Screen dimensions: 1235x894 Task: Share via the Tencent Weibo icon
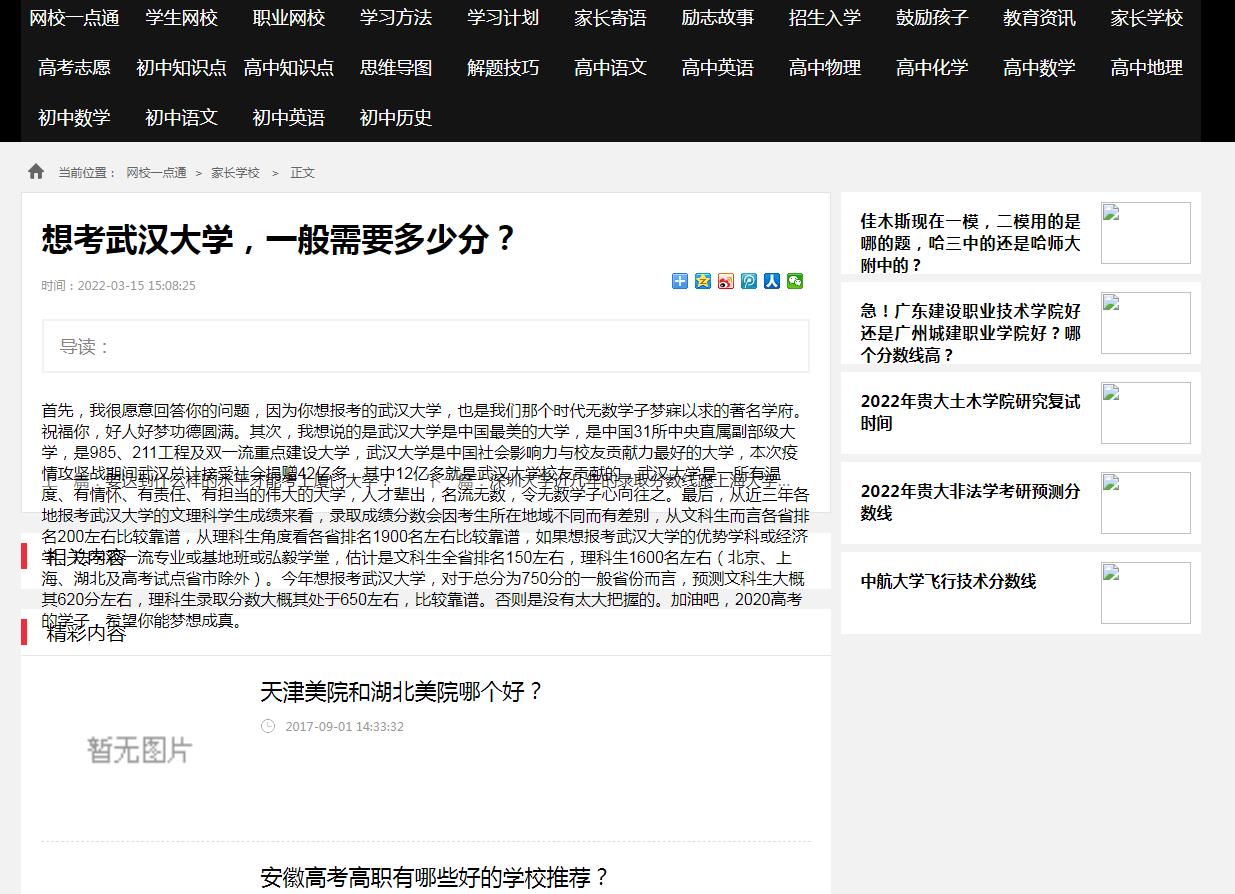coord(749,281)
